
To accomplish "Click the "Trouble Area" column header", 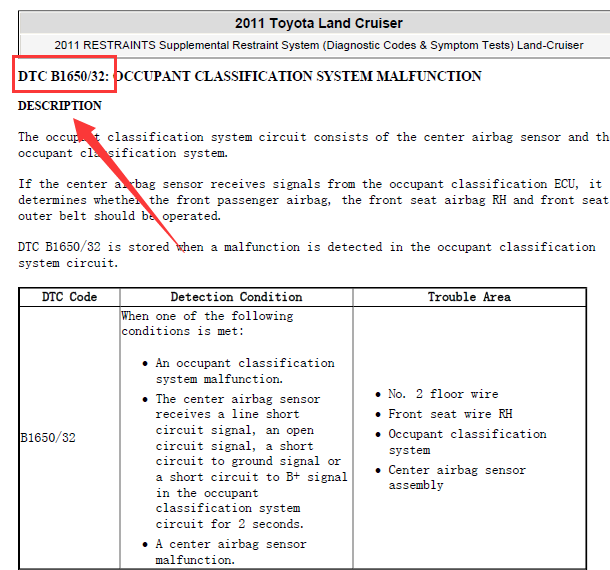I will coord(469,297).
